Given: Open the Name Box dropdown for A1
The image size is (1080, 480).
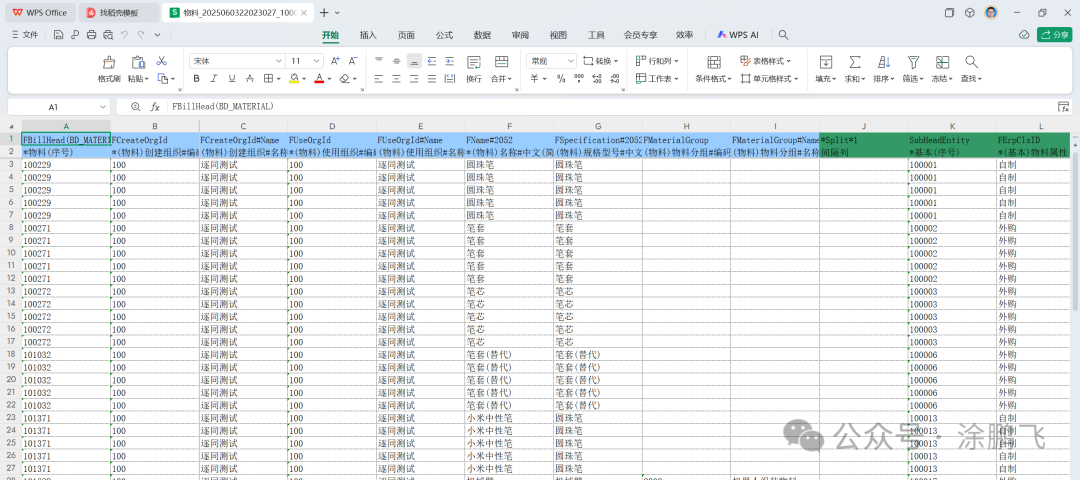Looking at the screenshot, I should tap(102, 106).
